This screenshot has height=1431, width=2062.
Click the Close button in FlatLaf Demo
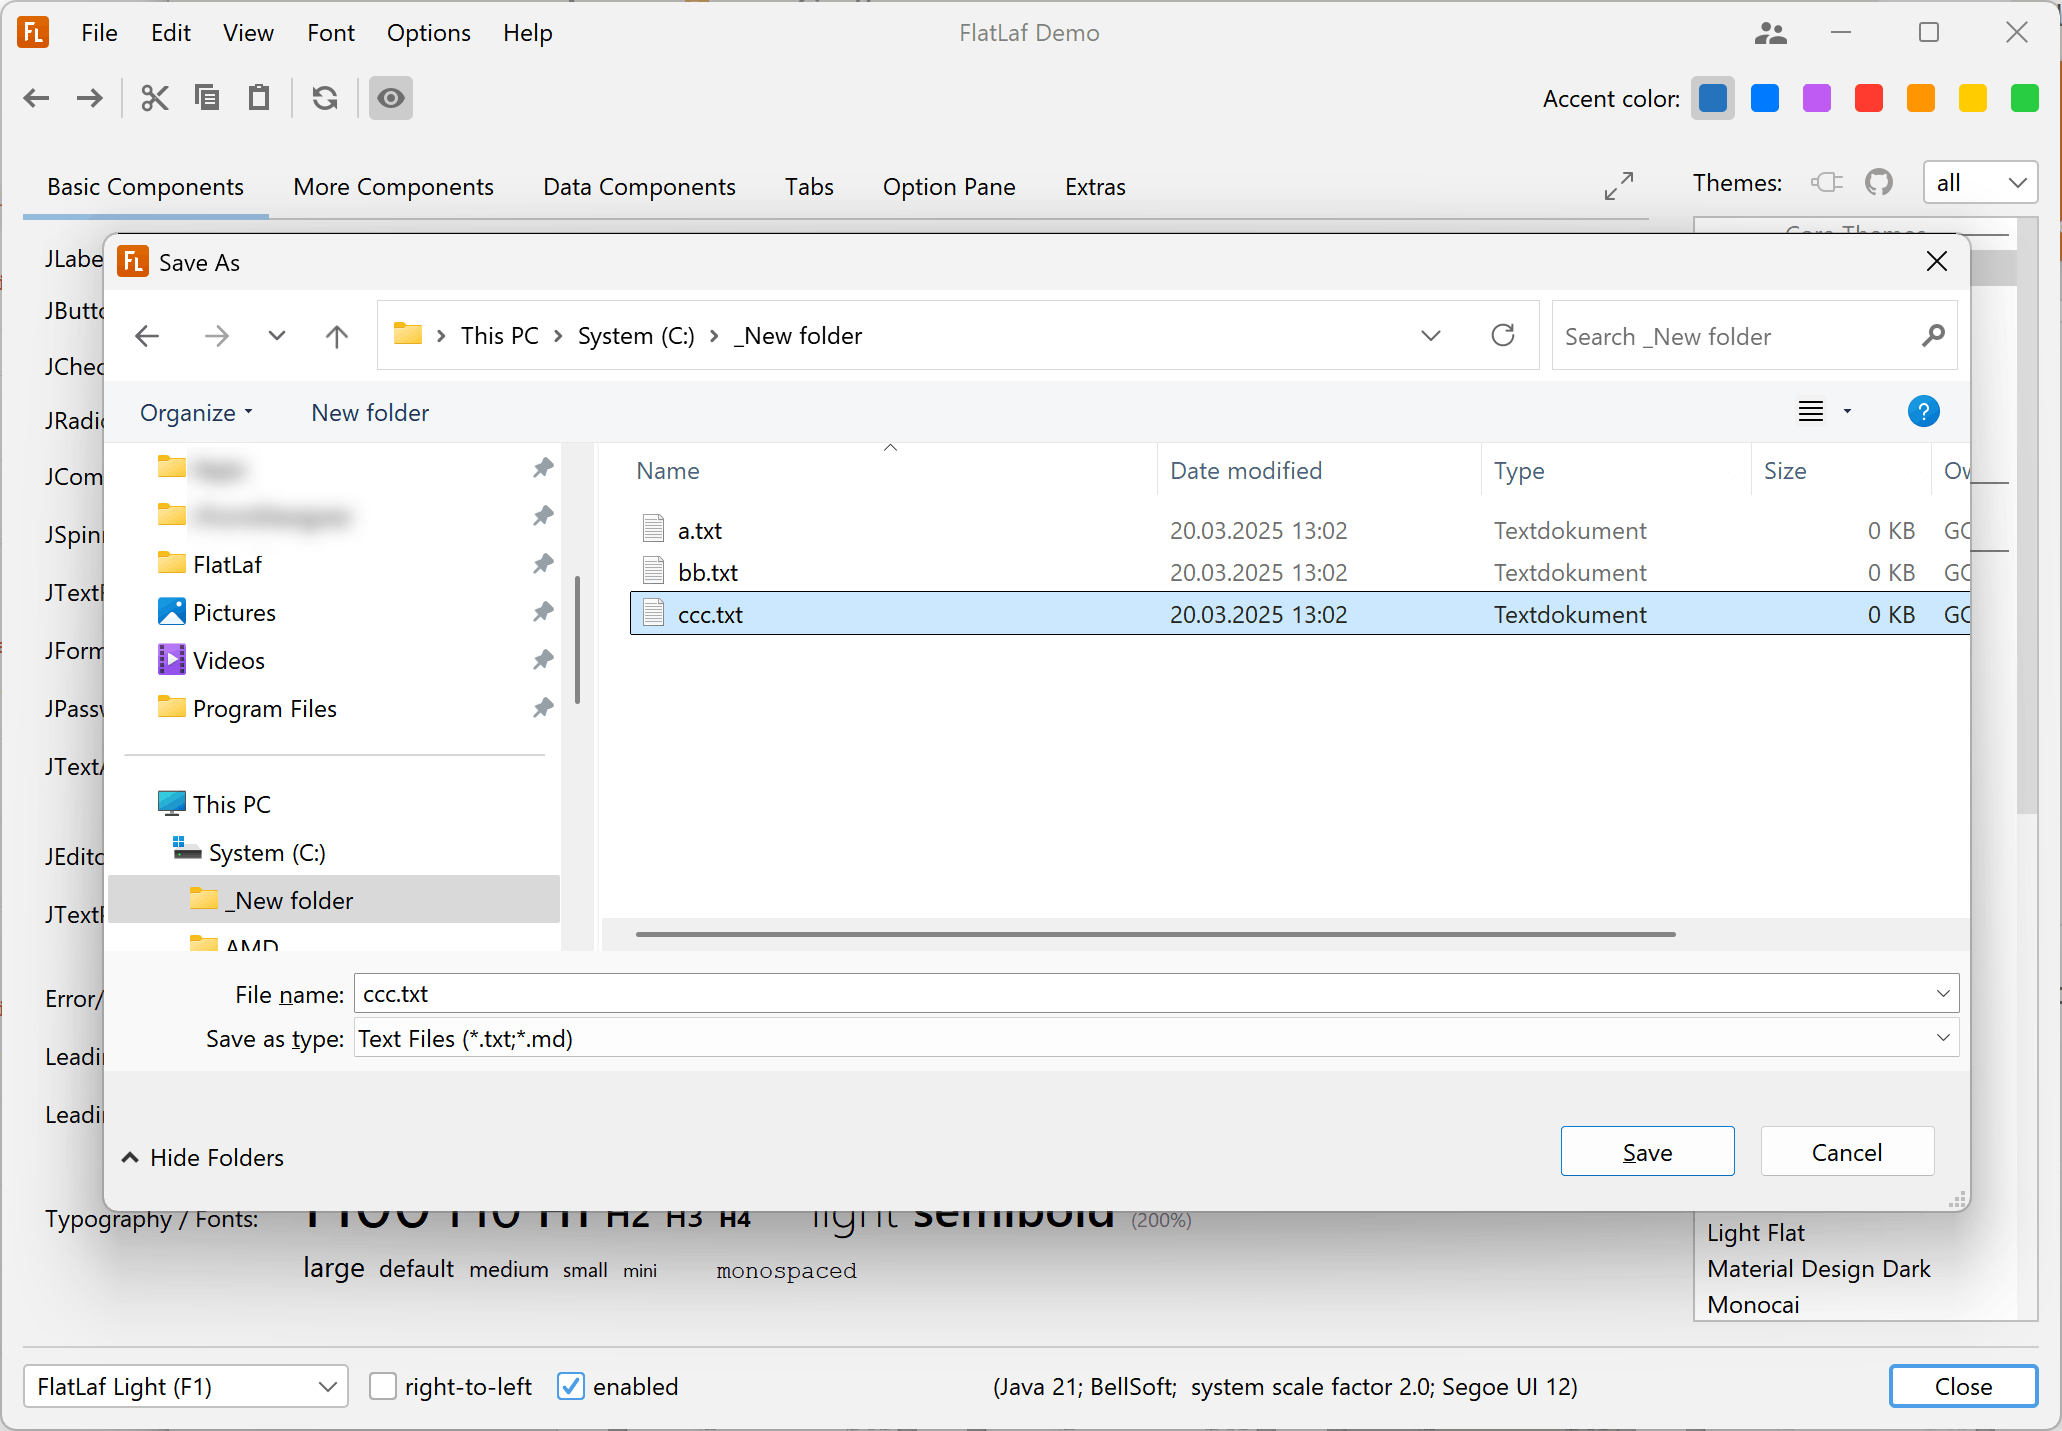click(1963, 1386)
